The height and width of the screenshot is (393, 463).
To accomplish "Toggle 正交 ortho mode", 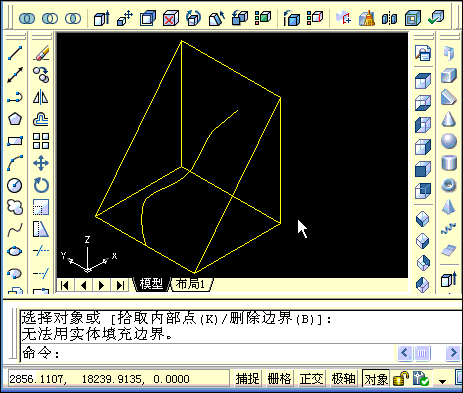I will (311, 379).
